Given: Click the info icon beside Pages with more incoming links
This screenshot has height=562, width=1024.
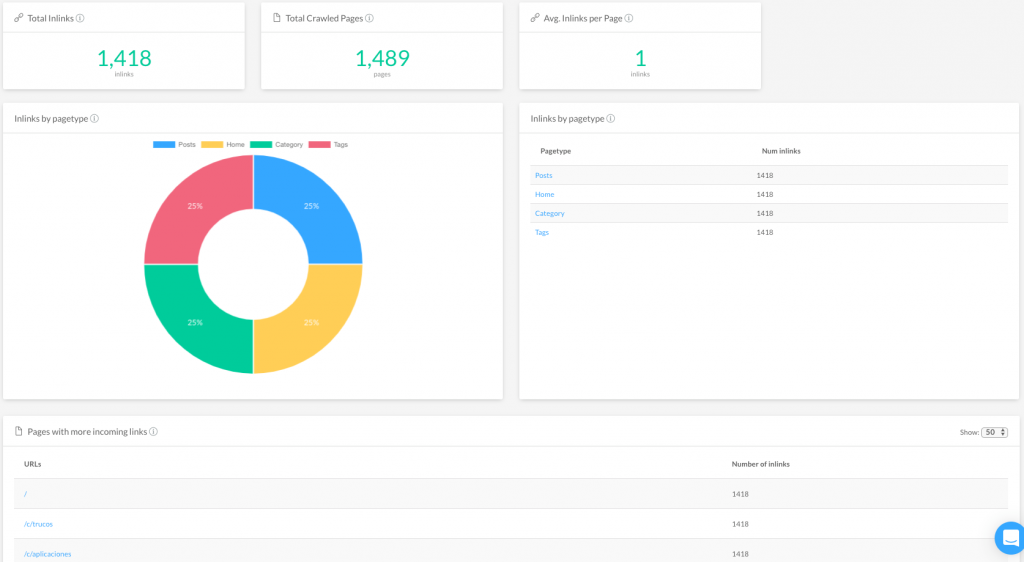Looking at the screenshot, I should pyautogui.click(x=153, y=431).
